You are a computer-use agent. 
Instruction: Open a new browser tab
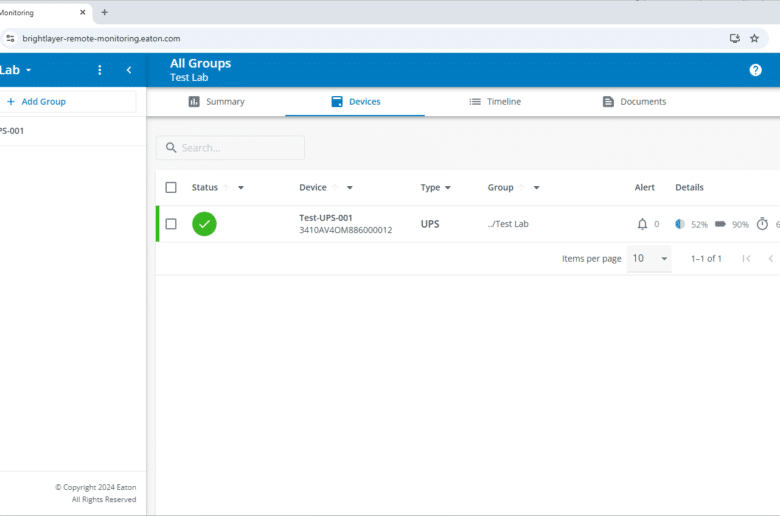pos(104,12)
